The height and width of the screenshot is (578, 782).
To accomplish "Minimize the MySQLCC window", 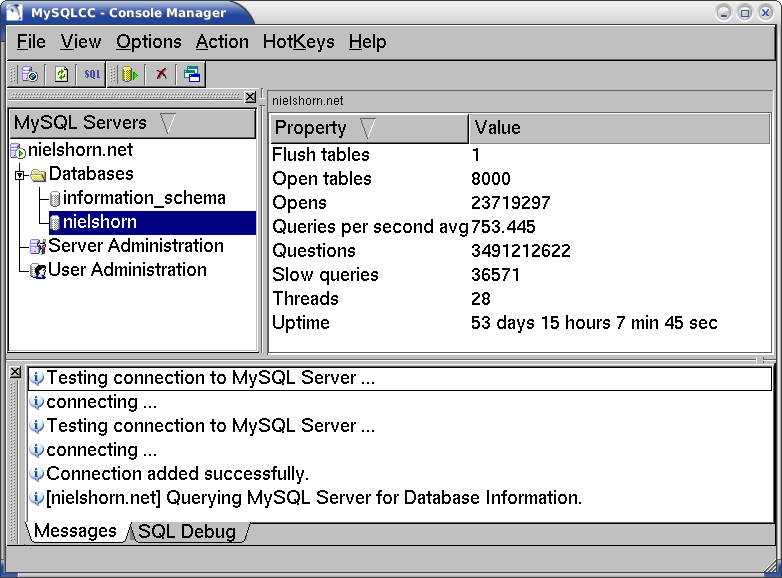I will pyautogui.click(x=724, y=12).
